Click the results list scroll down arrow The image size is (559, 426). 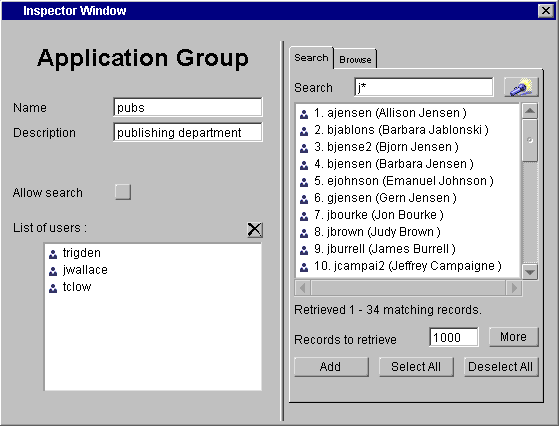point(530,272)
